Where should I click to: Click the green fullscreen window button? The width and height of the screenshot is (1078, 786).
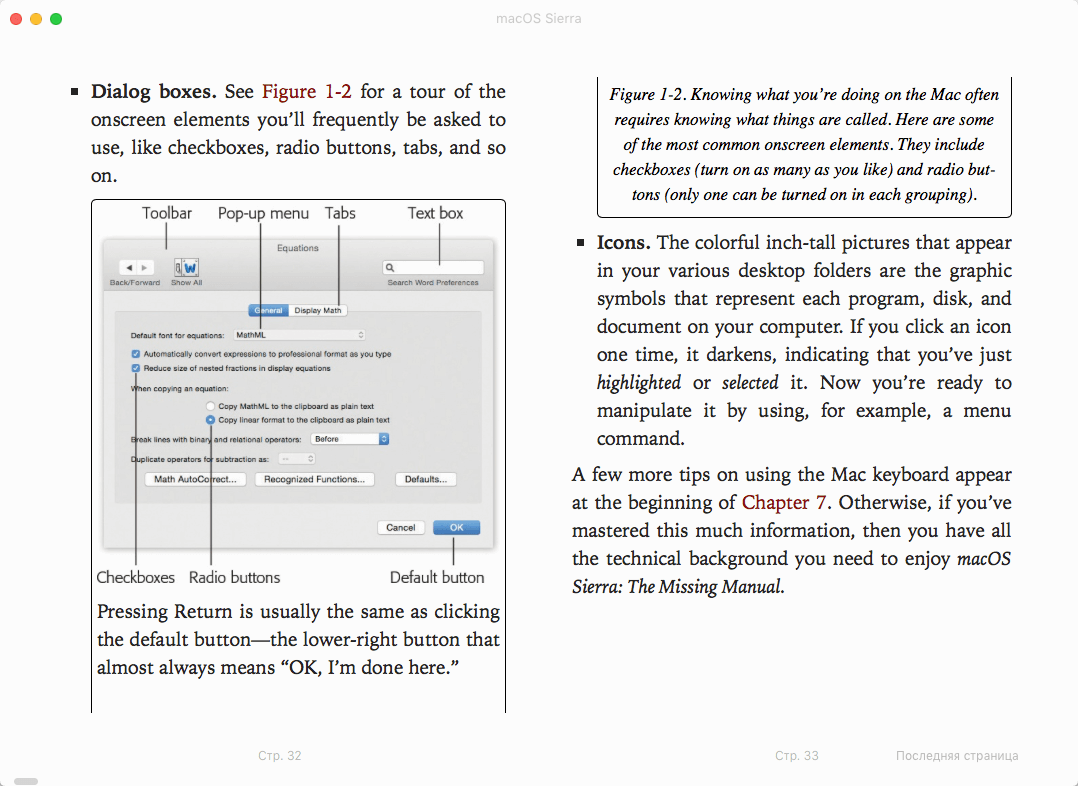point(56,19)
